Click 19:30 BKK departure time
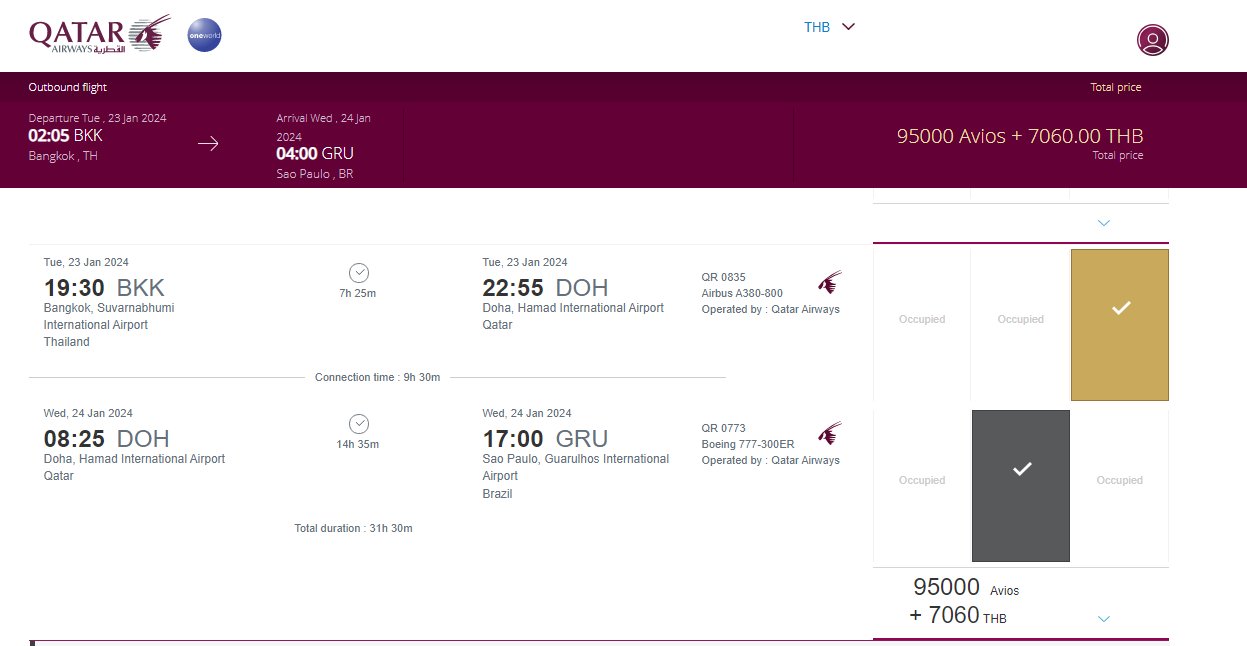This screenshot has height=646, width=1247. 104,288
